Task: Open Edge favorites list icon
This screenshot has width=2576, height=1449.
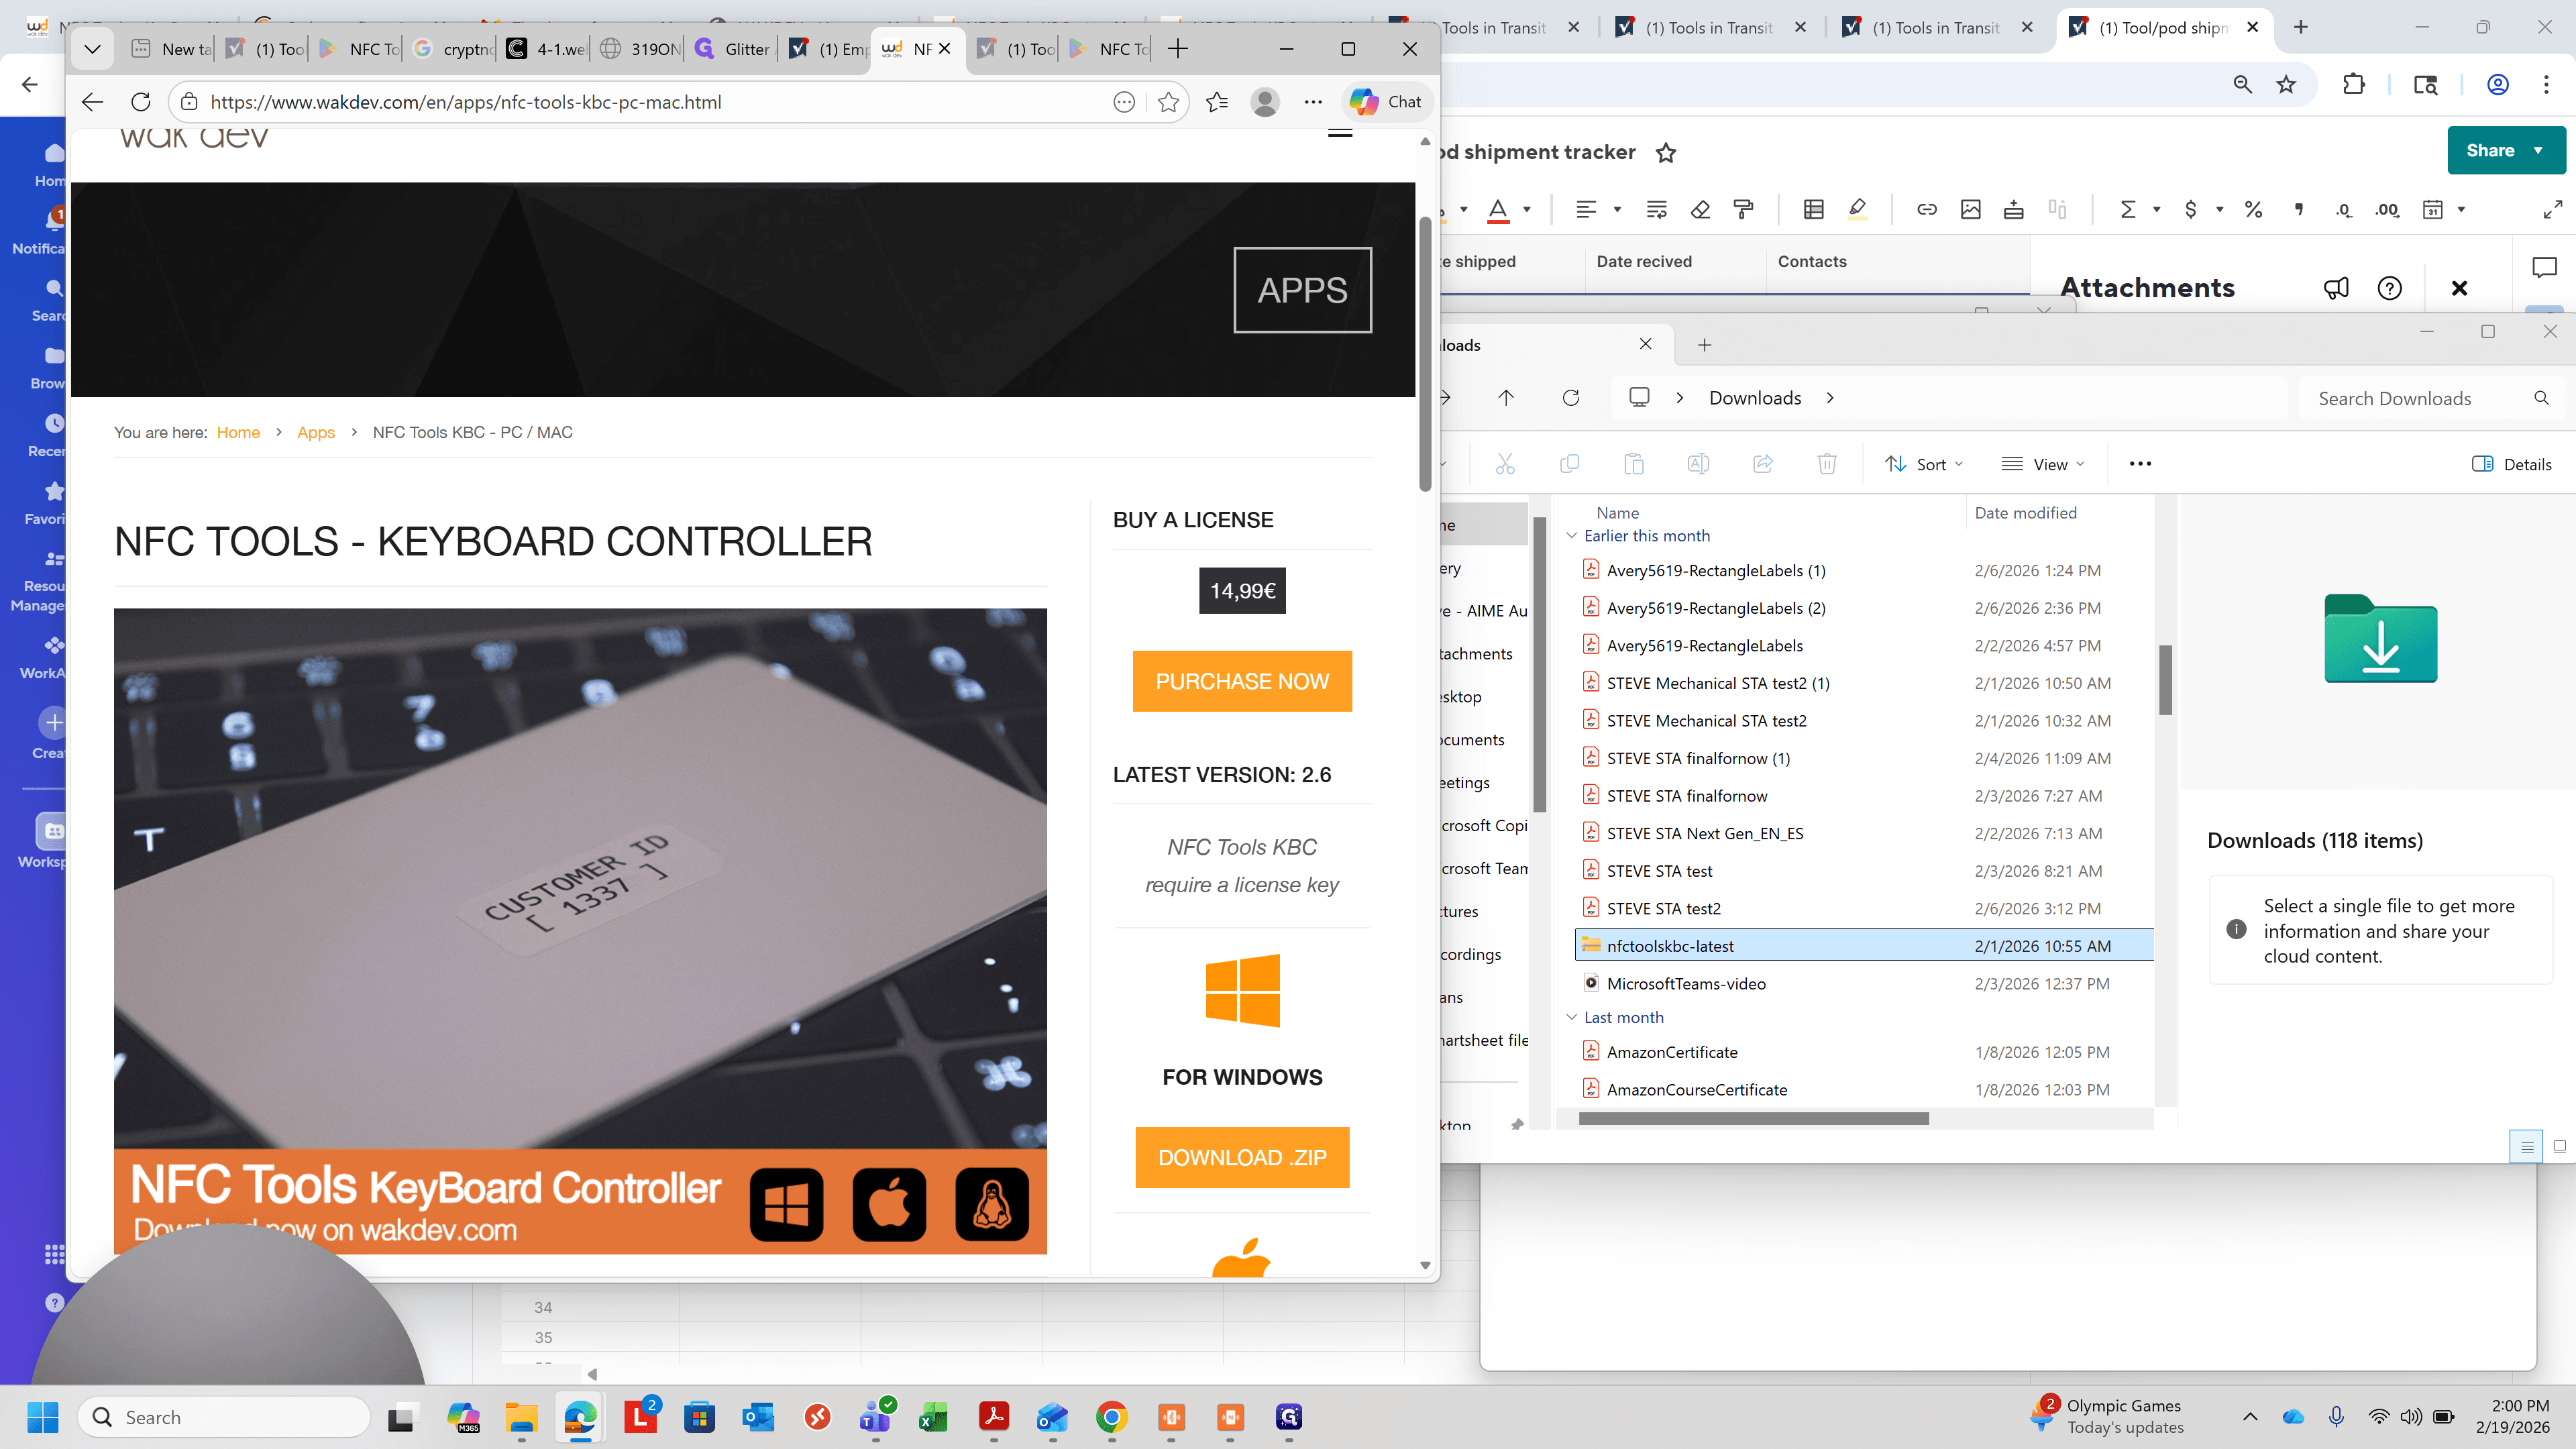Action: tap(1217, 102)
